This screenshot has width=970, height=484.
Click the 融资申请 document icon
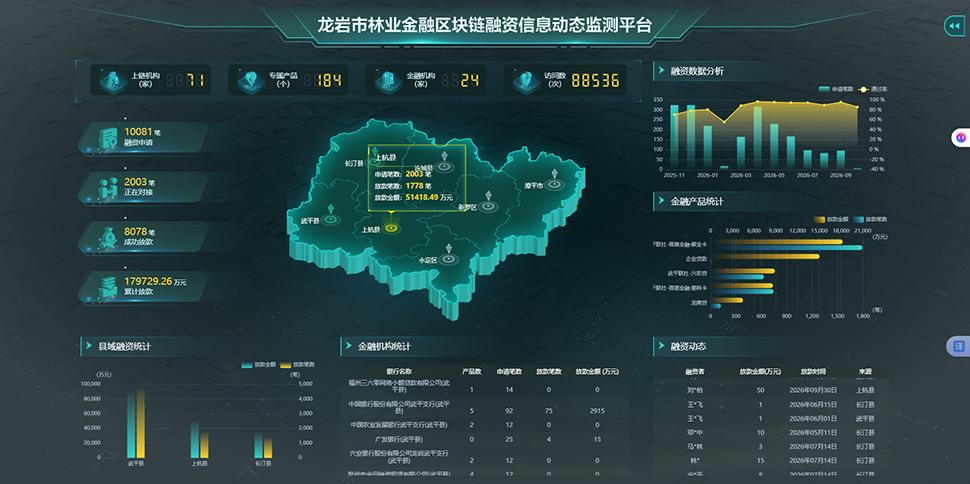click(108, 138)
